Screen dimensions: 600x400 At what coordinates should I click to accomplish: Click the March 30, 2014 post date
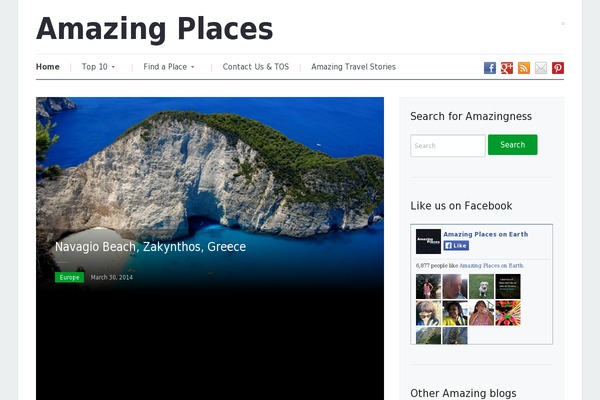112,278
